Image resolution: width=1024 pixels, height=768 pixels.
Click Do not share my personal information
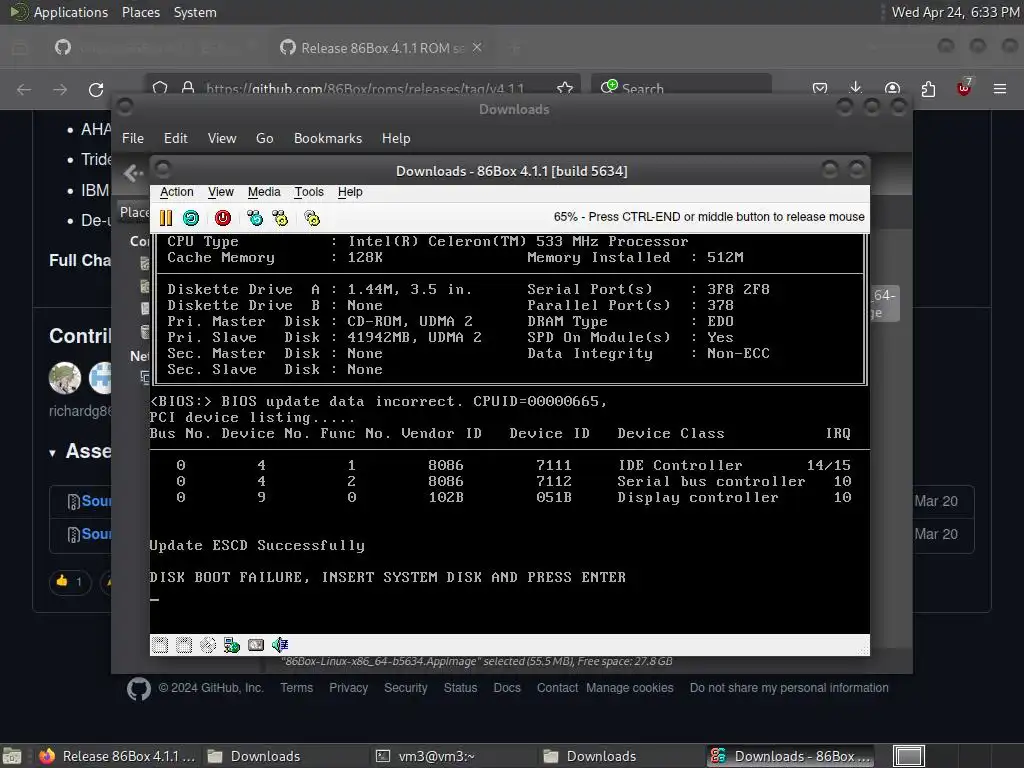[789, 688]
